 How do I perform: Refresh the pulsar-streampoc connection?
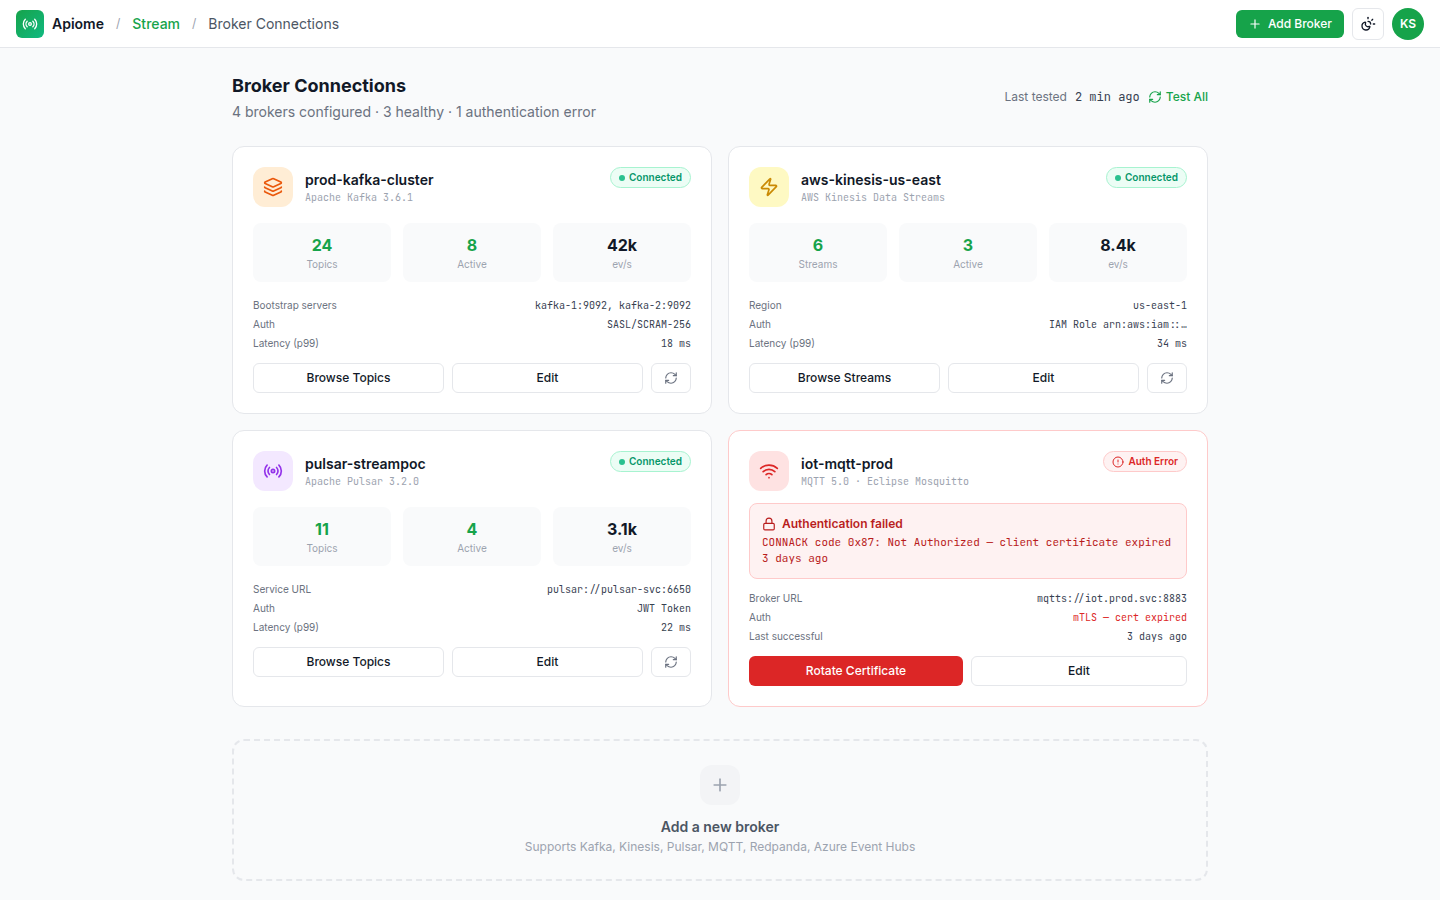(x=671, y=662)
